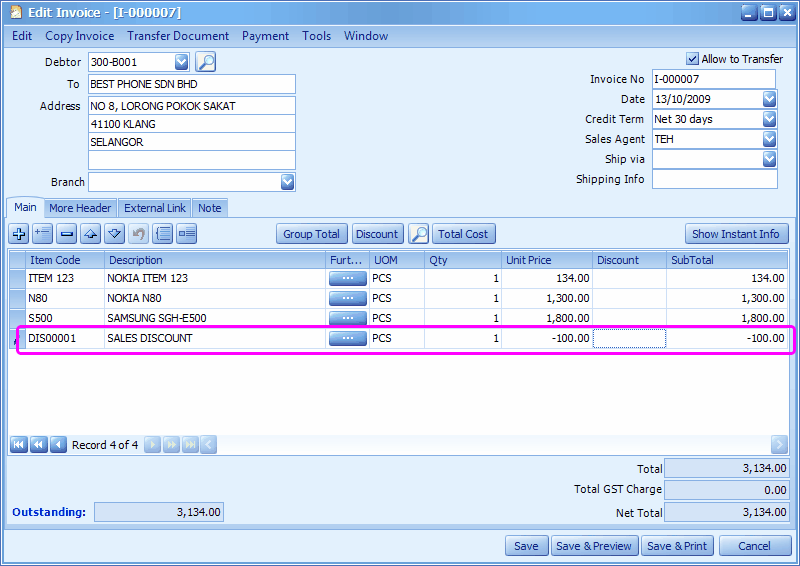Click the Save & Preview button
The height and width of the screenshot is (566, 800).
(x=594, y=546)
